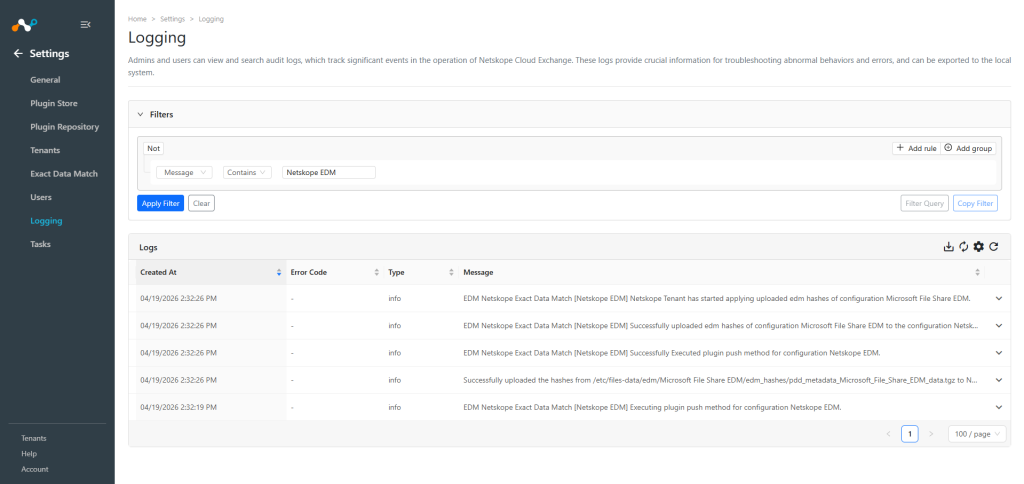1024x484 pixels.
Task: Click the Clear filter button
Action: click(202, 203)
